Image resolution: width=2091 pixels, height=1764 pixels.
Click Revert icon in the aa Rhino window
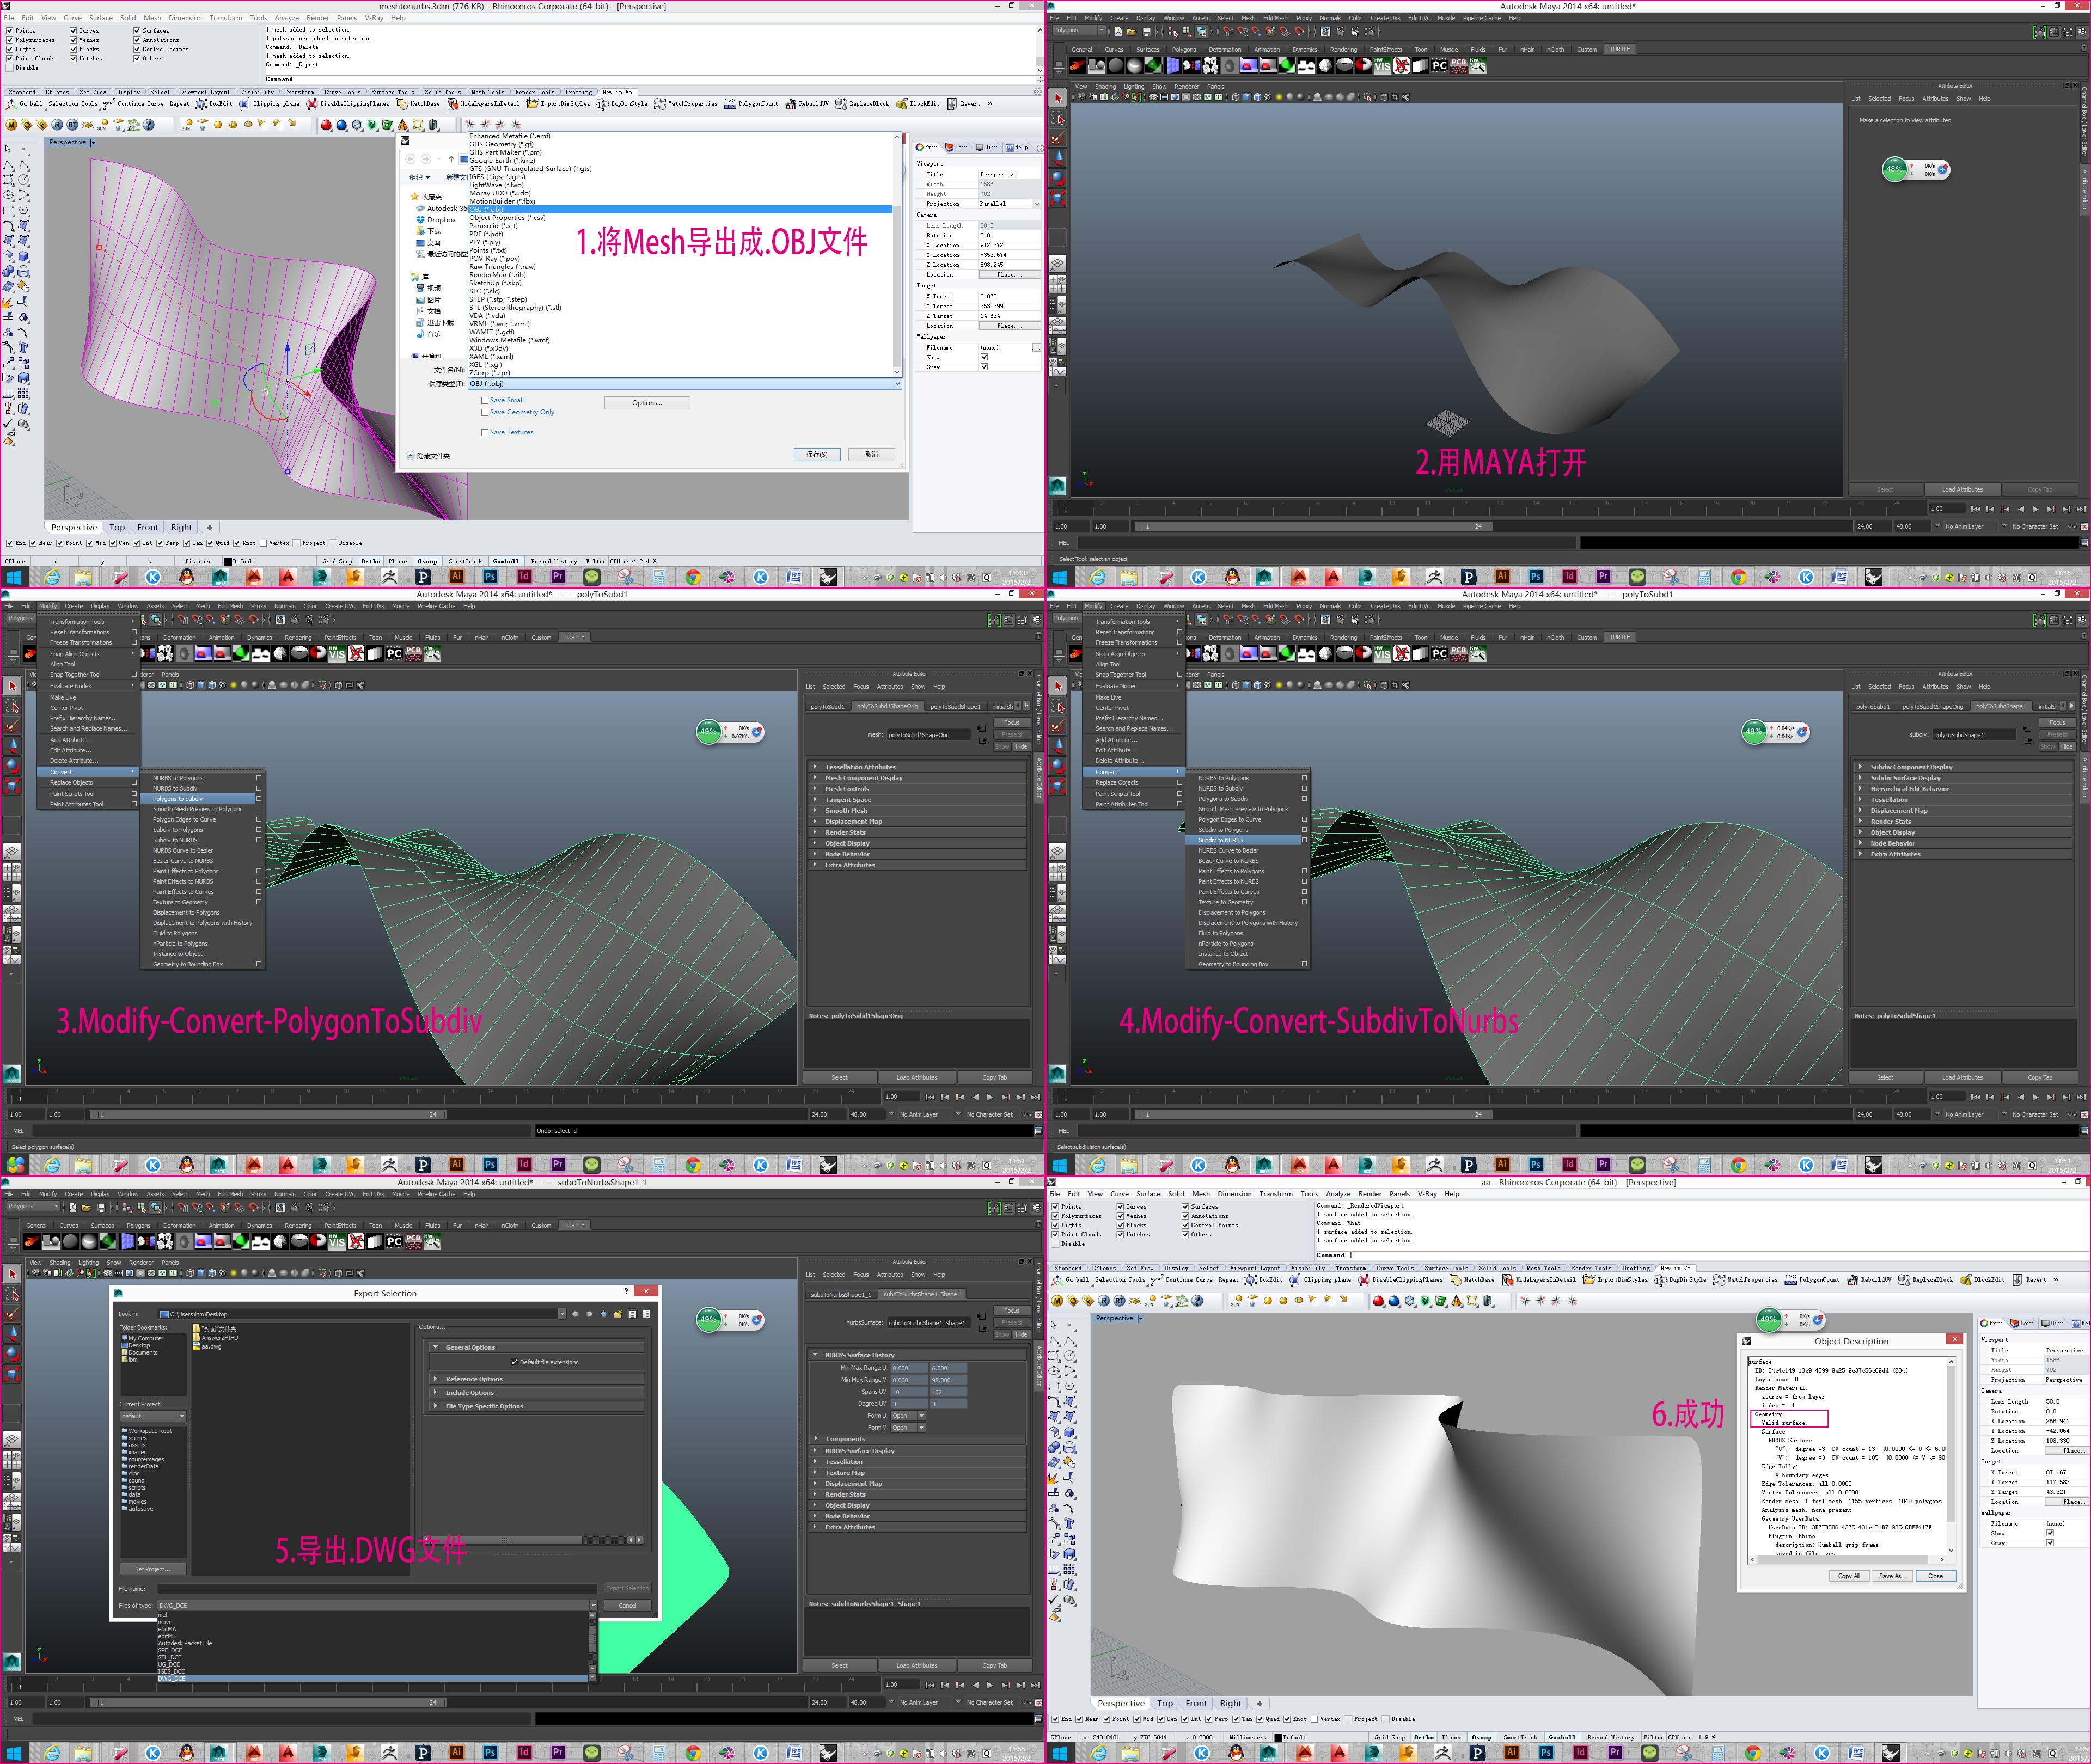click(2018, 1280)
